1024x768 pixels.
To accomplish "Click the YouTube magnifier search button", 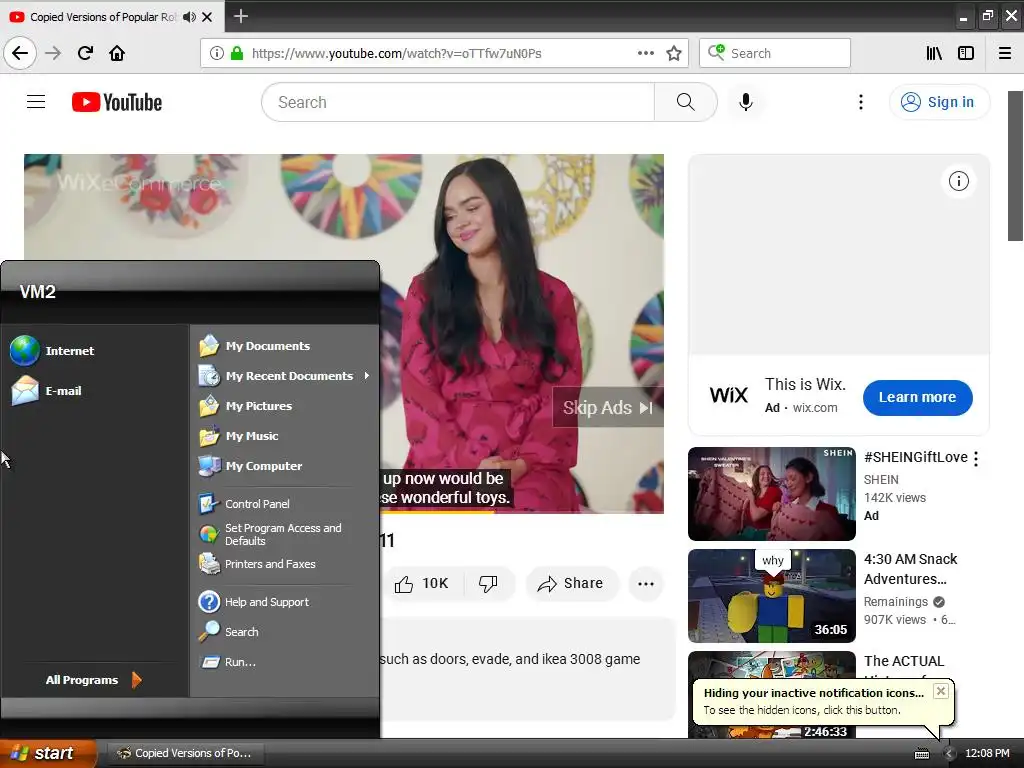I will pyautogui.click(x=686, y=102).
